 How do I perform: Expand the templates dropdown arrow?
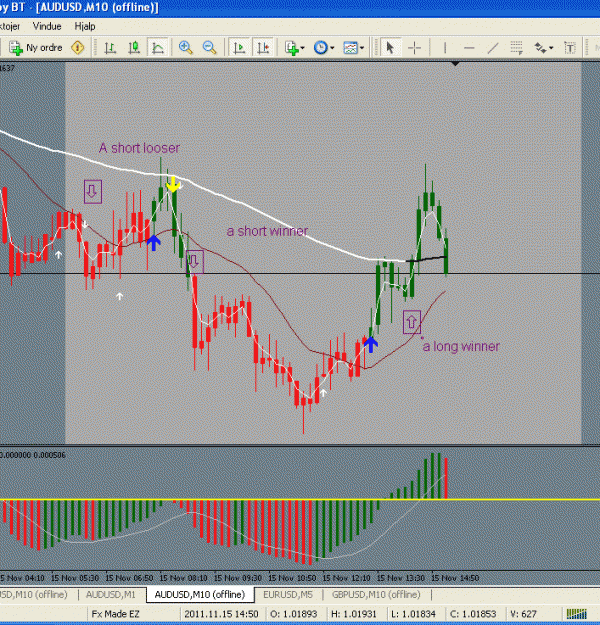tap(362, 48)
